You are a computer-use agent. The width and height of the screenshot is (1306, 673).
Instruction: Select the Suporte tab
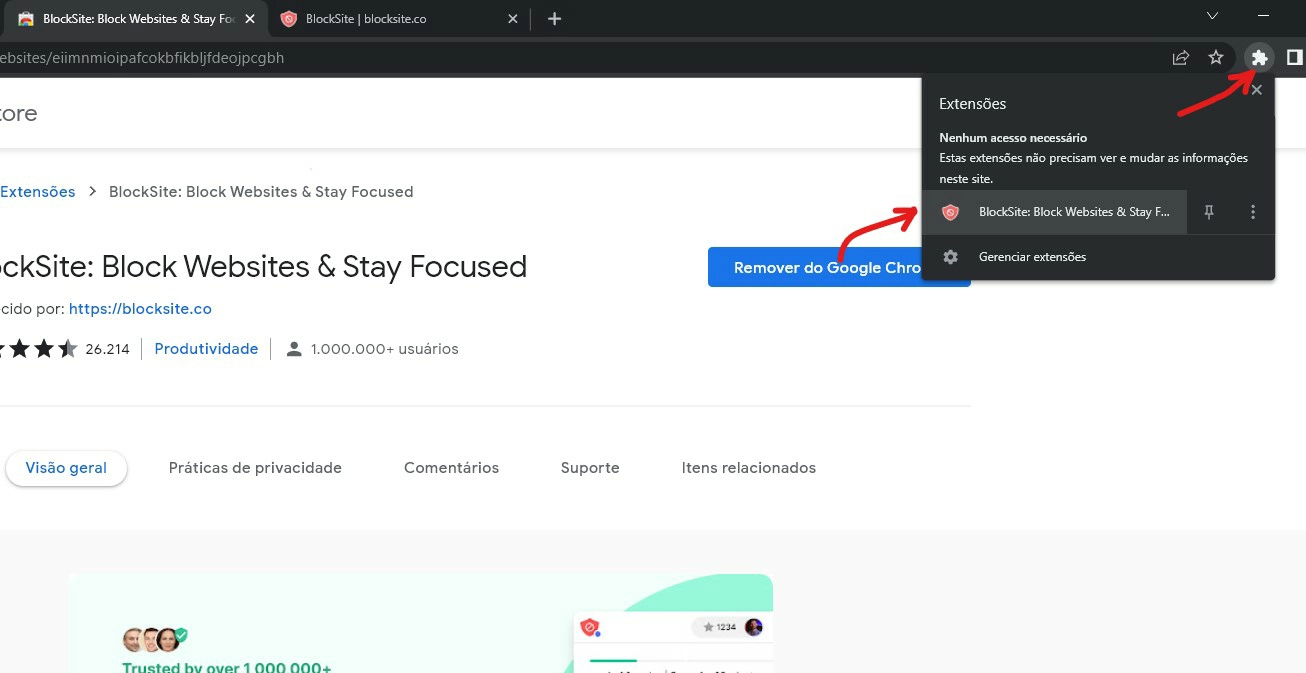(x=590, y=468)
